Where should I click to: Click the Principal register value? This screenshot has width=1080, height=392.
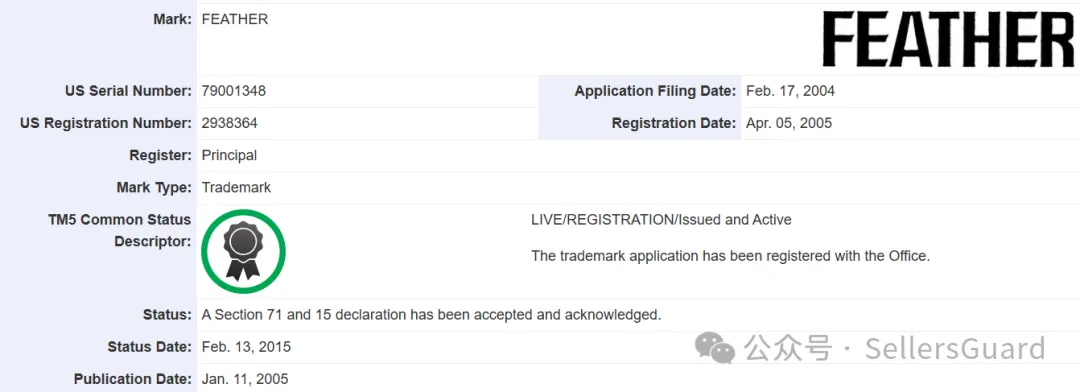[229, 156]
